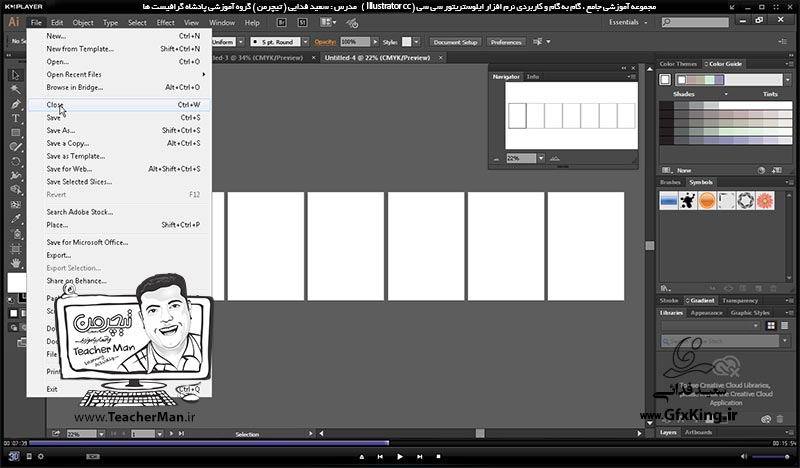The image size is (800, 468).
Task: Choose Place... from File menu
Action: (119, 225)
